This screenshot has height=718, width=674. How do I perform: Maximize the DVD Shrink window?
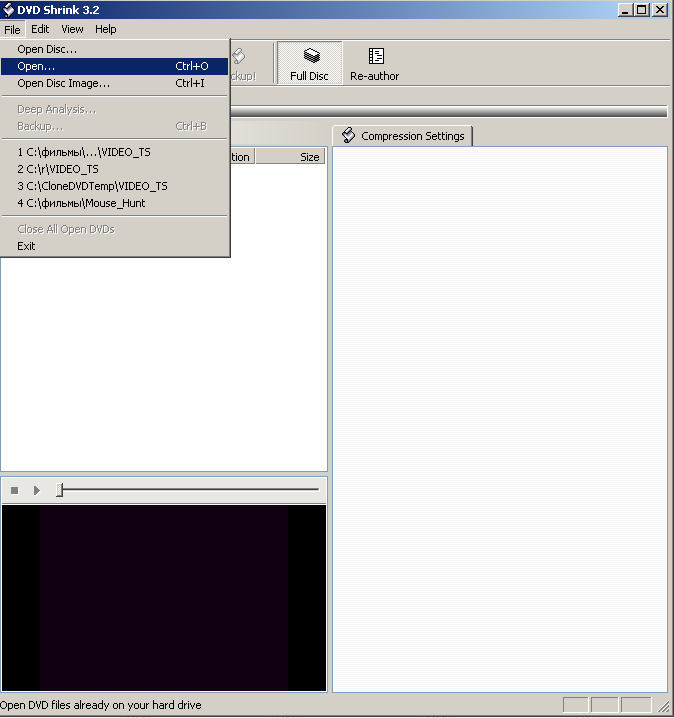(x=642, y=10)
